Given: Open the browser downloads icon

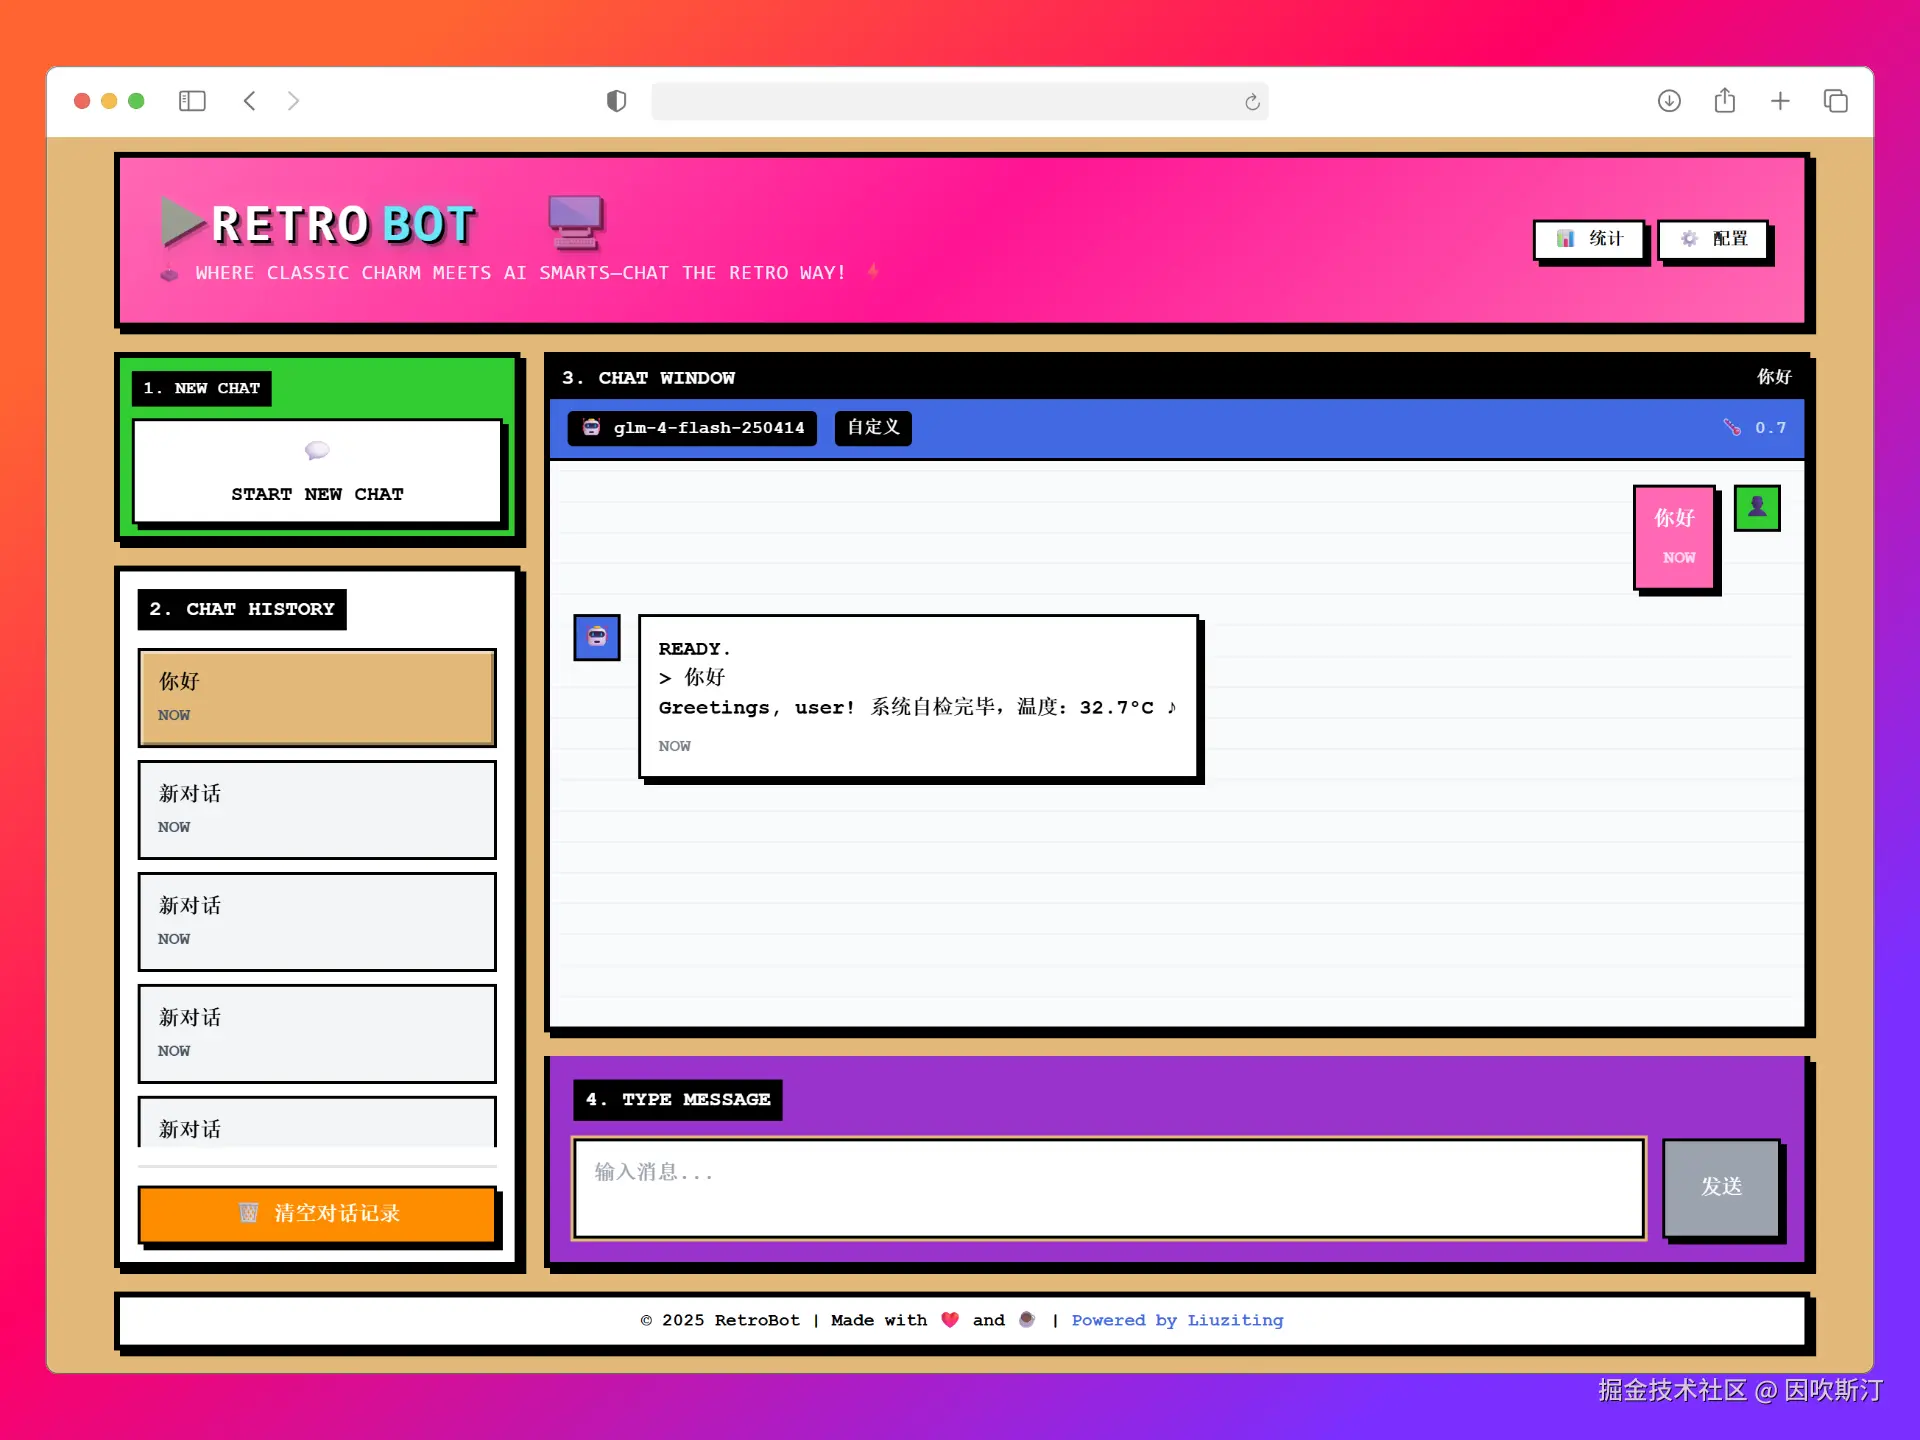Looking at the screenshot, I should (x=1669, y=101).
